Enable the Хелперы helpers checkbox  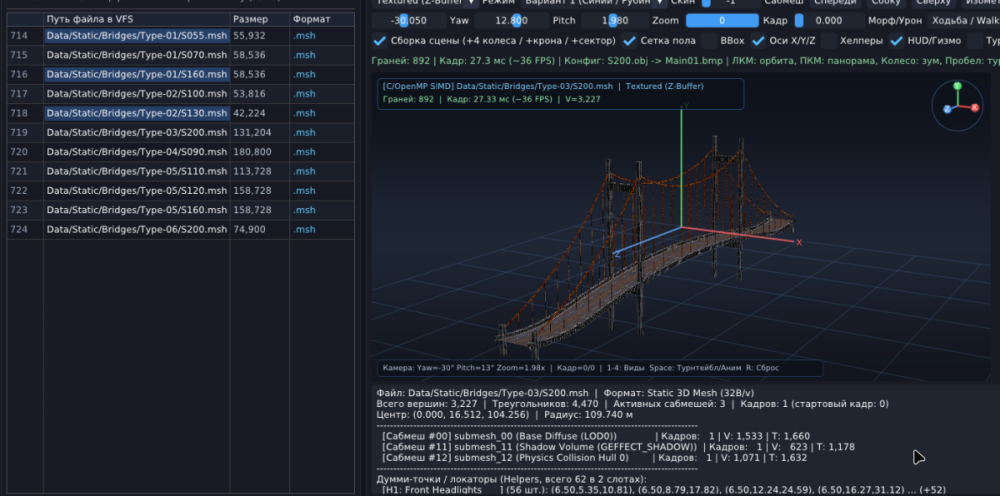(829, 41)
